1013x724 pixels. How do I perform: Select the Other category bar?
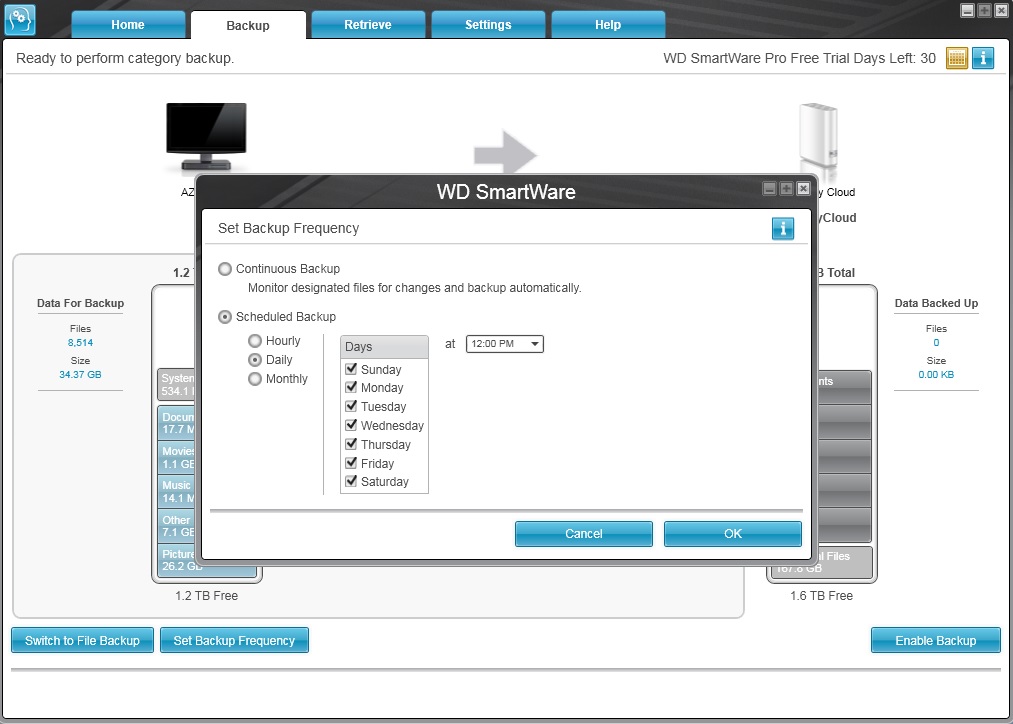[x=177, y=526]
